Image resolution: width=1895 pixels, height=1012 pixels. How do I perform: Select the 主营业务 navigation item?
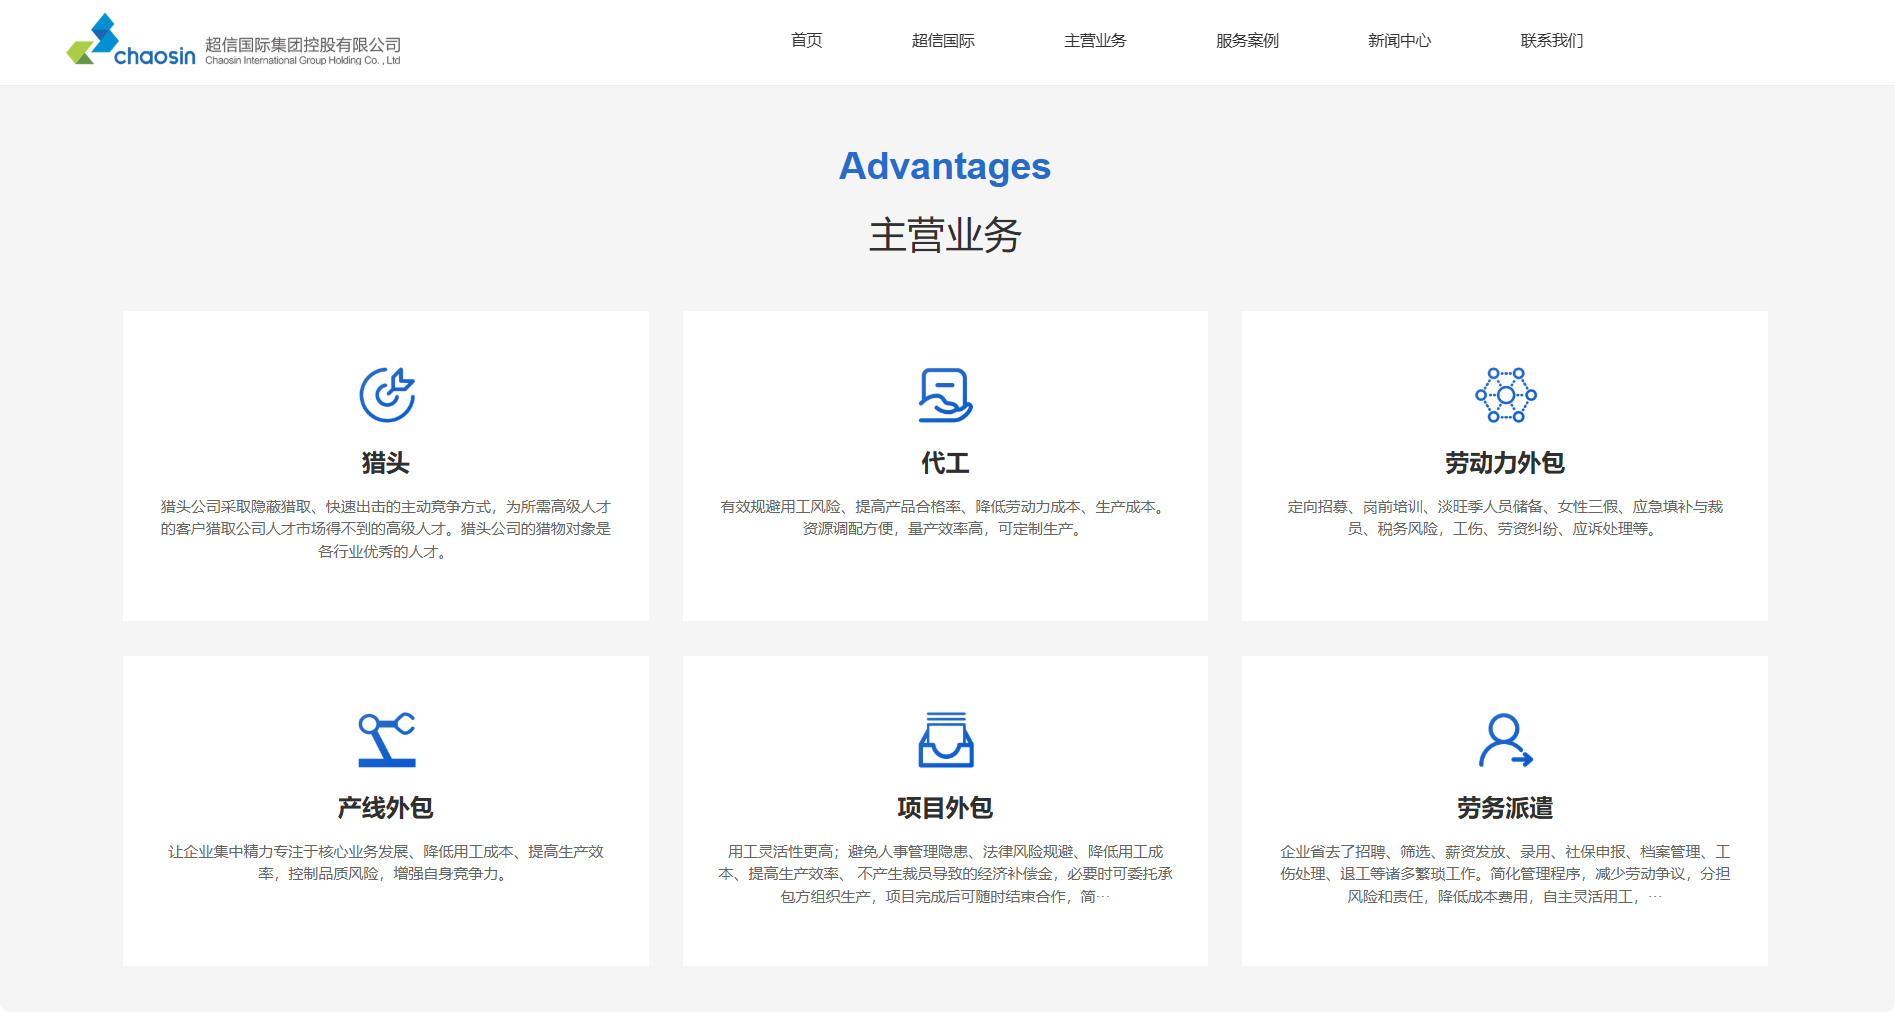pos(1094,40)
